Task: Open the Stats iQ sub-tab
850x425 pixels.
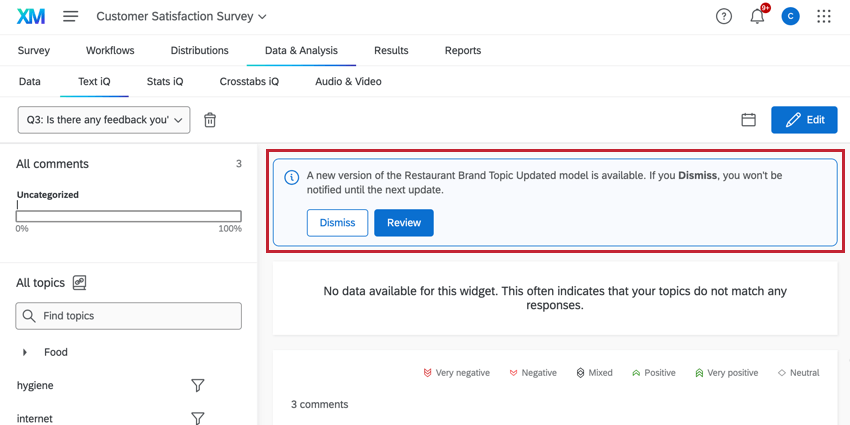Action: 164,81
